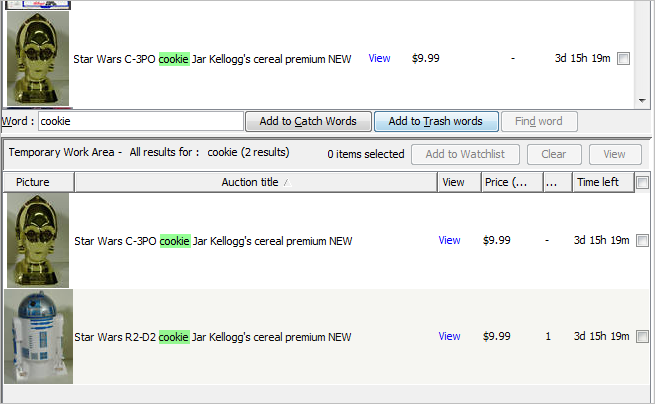Sort by Price column header
Viewport: 655px width, 404px height.
512,182
